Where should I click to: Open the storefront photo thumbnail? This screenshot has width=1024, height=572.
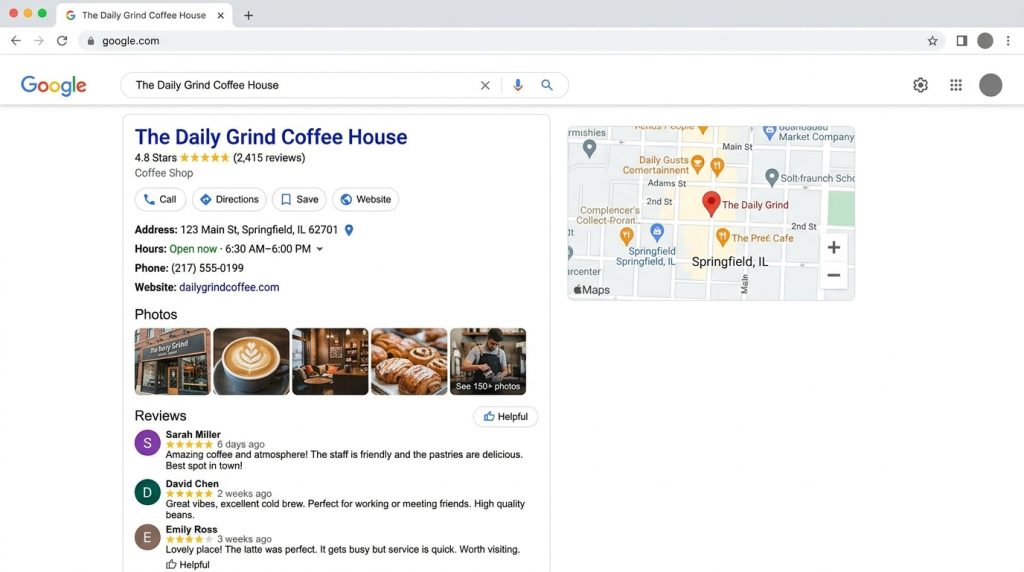pyautogui.click(x=172, y=361)
